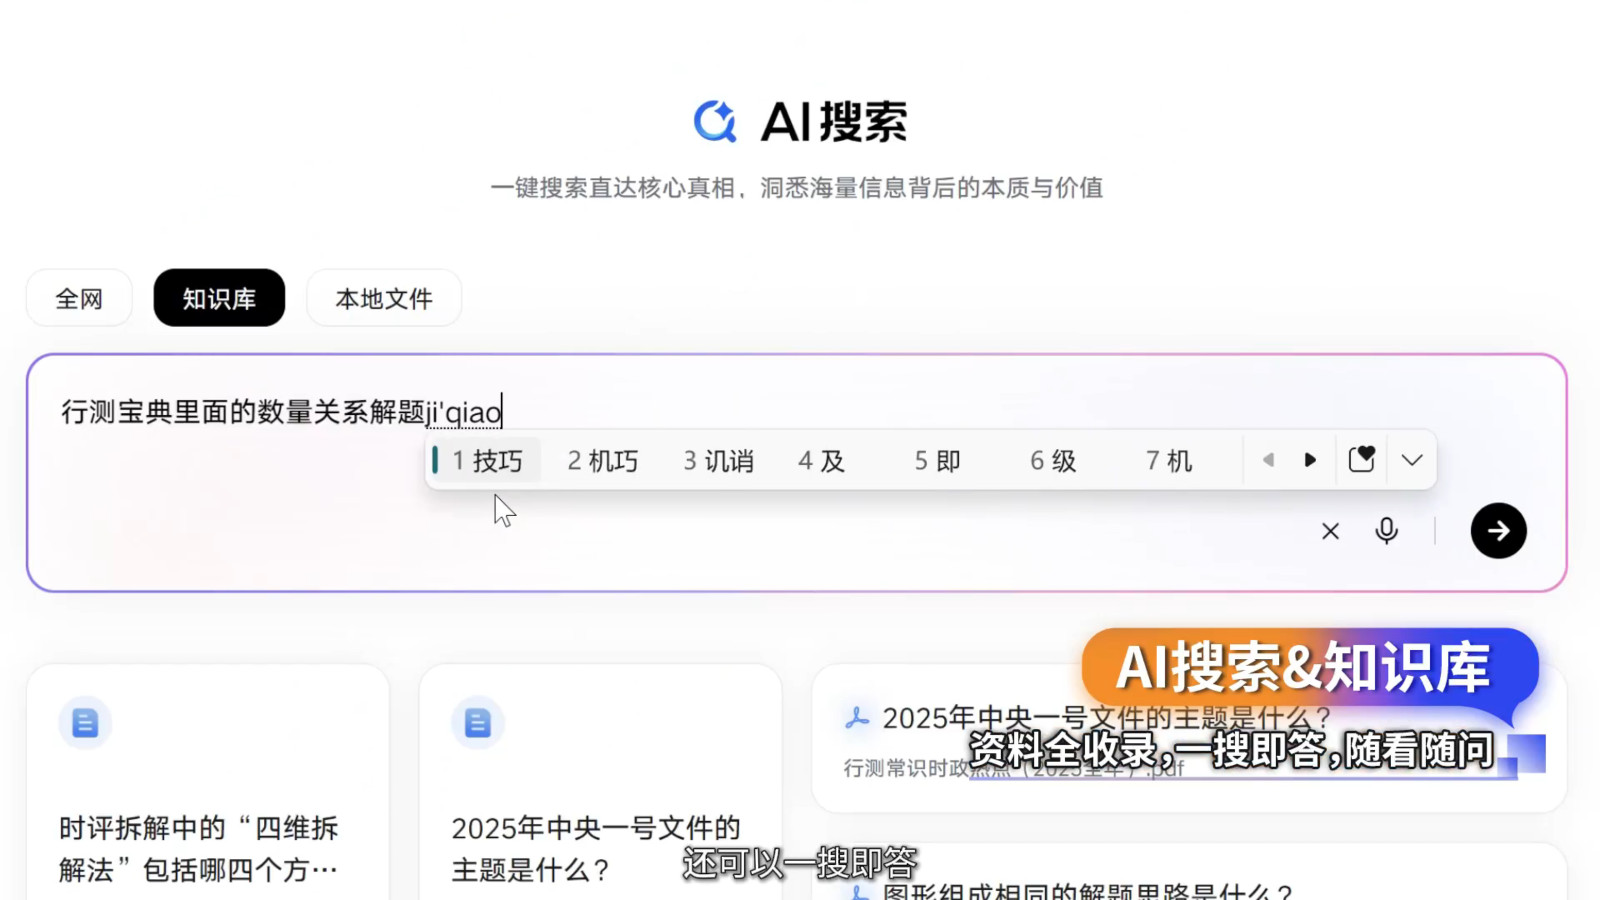This screenshot has height=900, width=1600.
Task: Submit search with black arrow button
Action: click(x=1498, y=531)
